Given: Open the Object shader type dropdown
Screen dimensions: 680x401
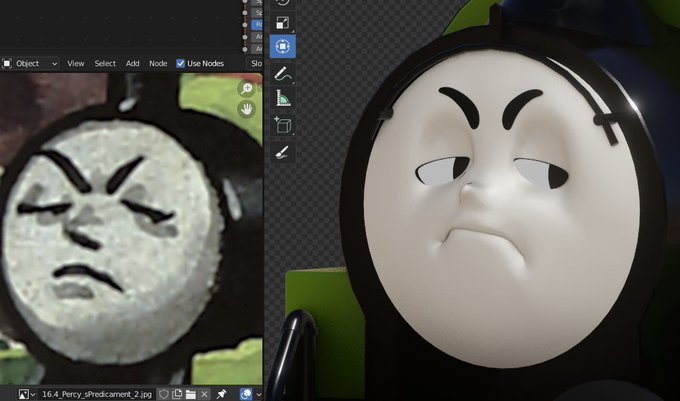Looking at the screenshot, I should [30, 63].
